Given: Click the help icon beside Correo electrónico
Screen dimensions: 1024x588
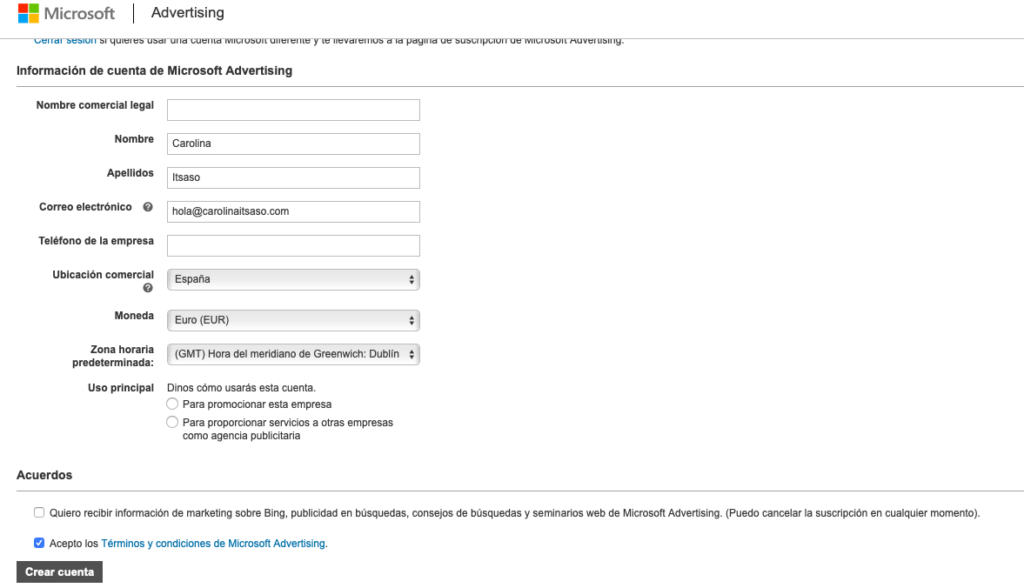Looking at the screenshot, I should point(148,207).
